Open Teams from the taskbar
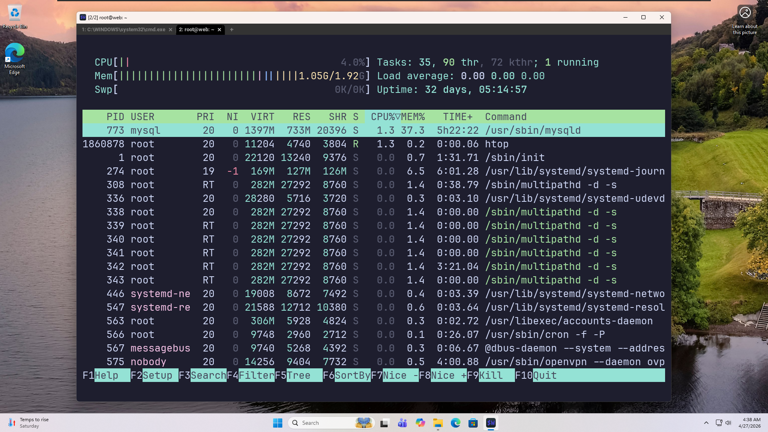The width and height of the screenshot is (768, 432). (402, 423)
